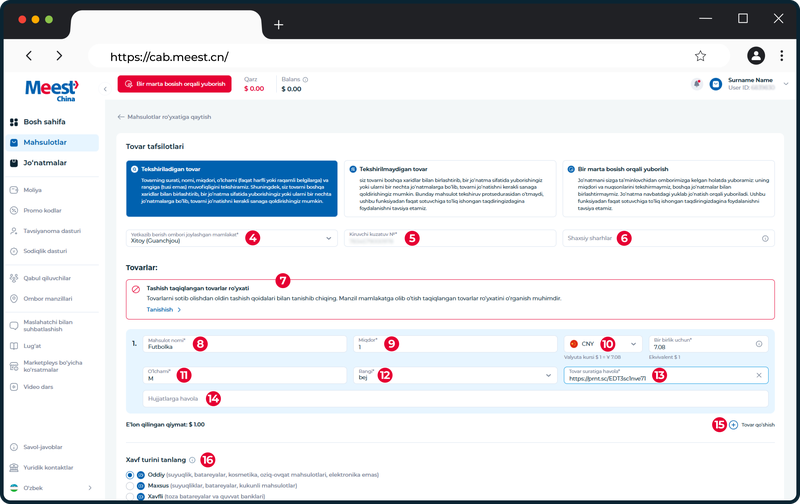800x504 pixels.
Task: Clear the product photo link field
Action: coord(759,375)
